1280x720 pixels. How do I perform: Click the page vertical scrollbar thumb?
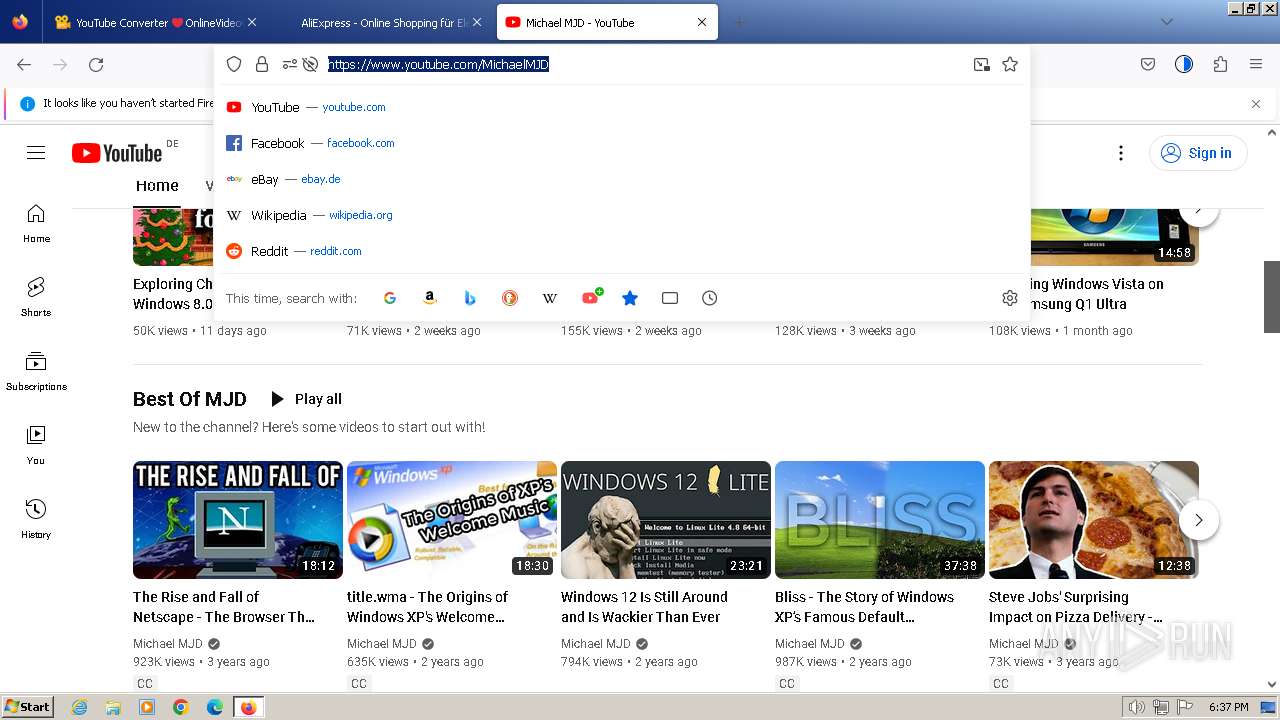(x=1272, y=296)
